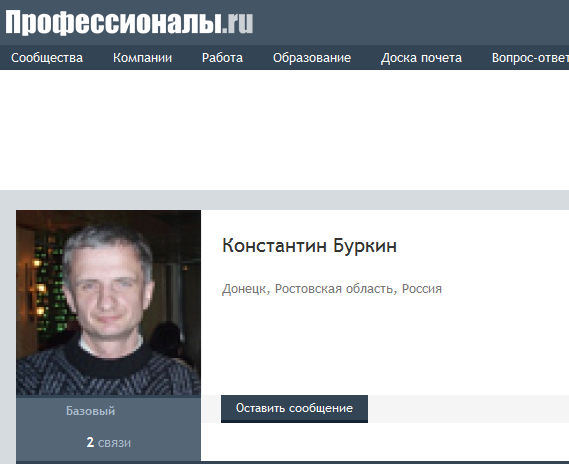
Task: Click the gray bar beside message button
Action: [468, 409]
